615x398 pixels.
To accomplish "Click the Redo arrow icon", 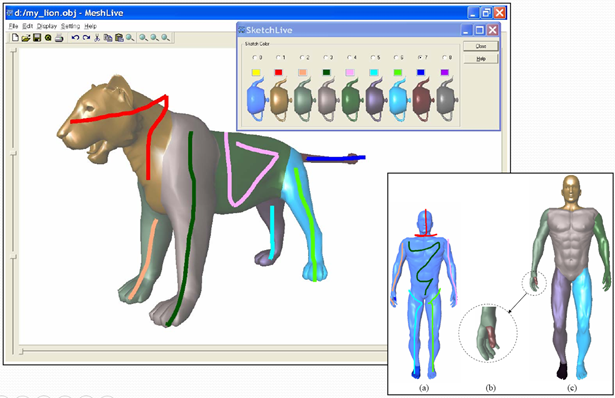I will point(86,38).
